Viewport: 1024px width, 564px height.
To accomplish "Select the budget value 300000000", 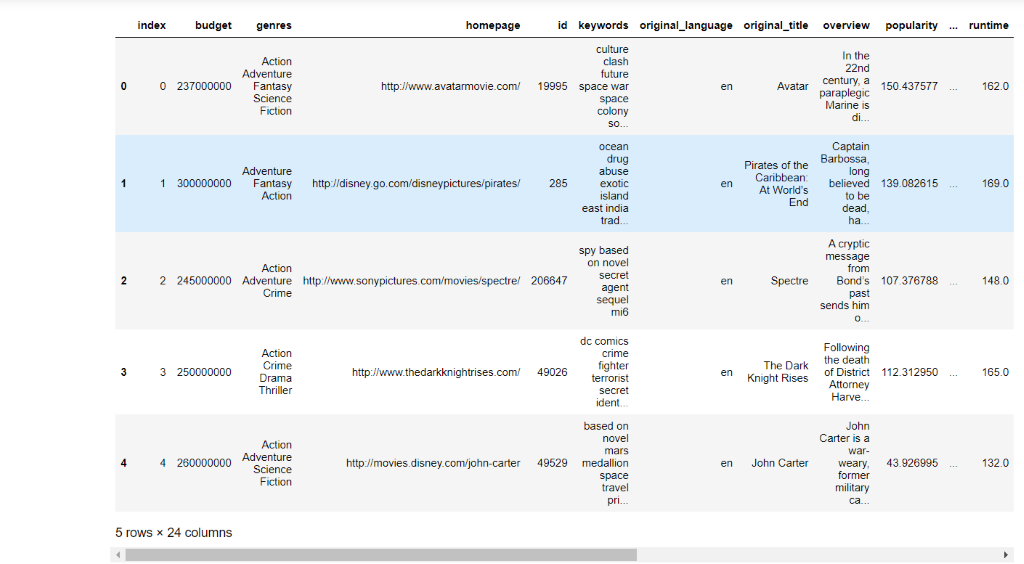I will tap(204, 183).
